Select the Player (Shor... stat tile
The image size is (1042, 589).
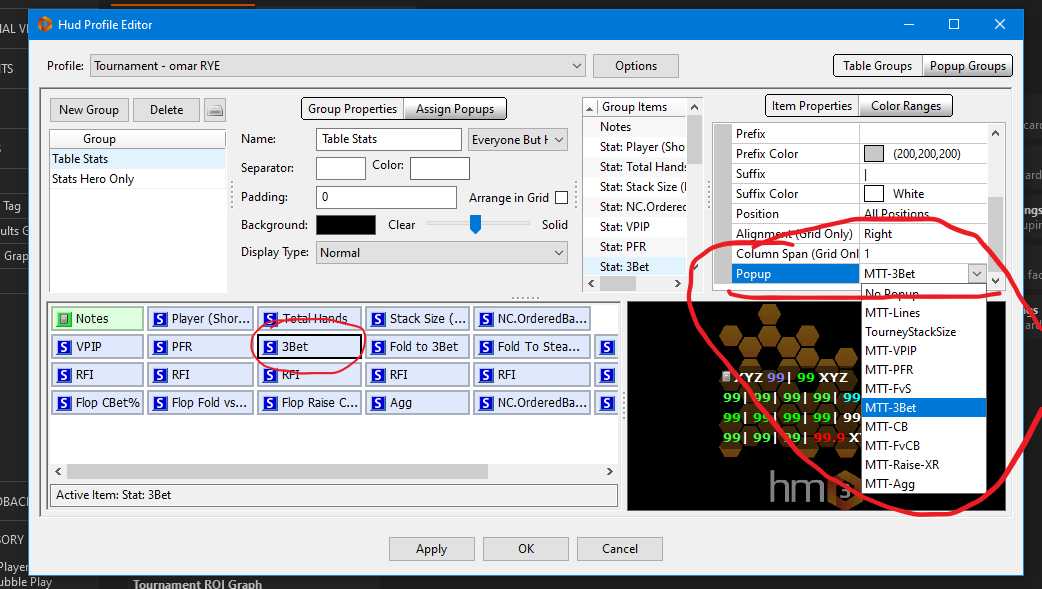(x=201, y=319)
